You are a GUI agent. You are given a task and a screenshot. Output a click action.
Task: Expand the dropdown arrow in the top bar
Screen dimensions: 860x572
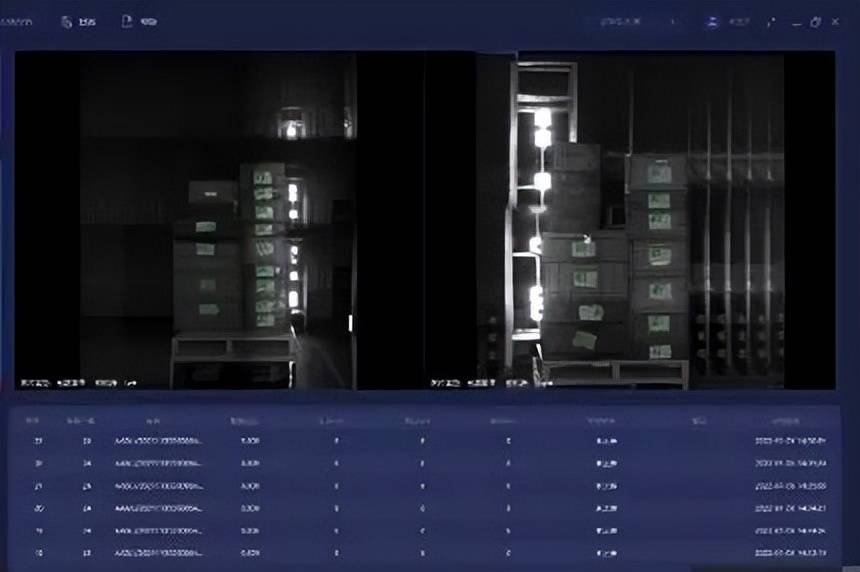pos(673,22)
